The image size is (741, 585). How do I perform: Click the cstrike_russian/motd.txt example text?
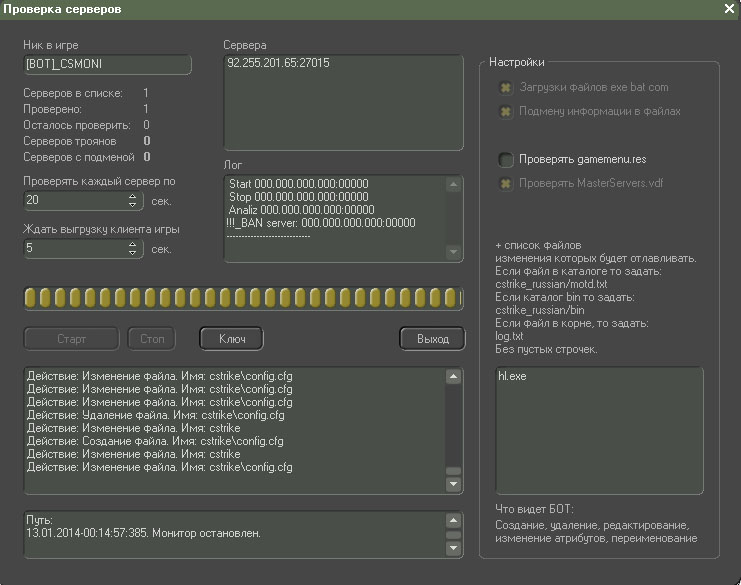[551, 284]
